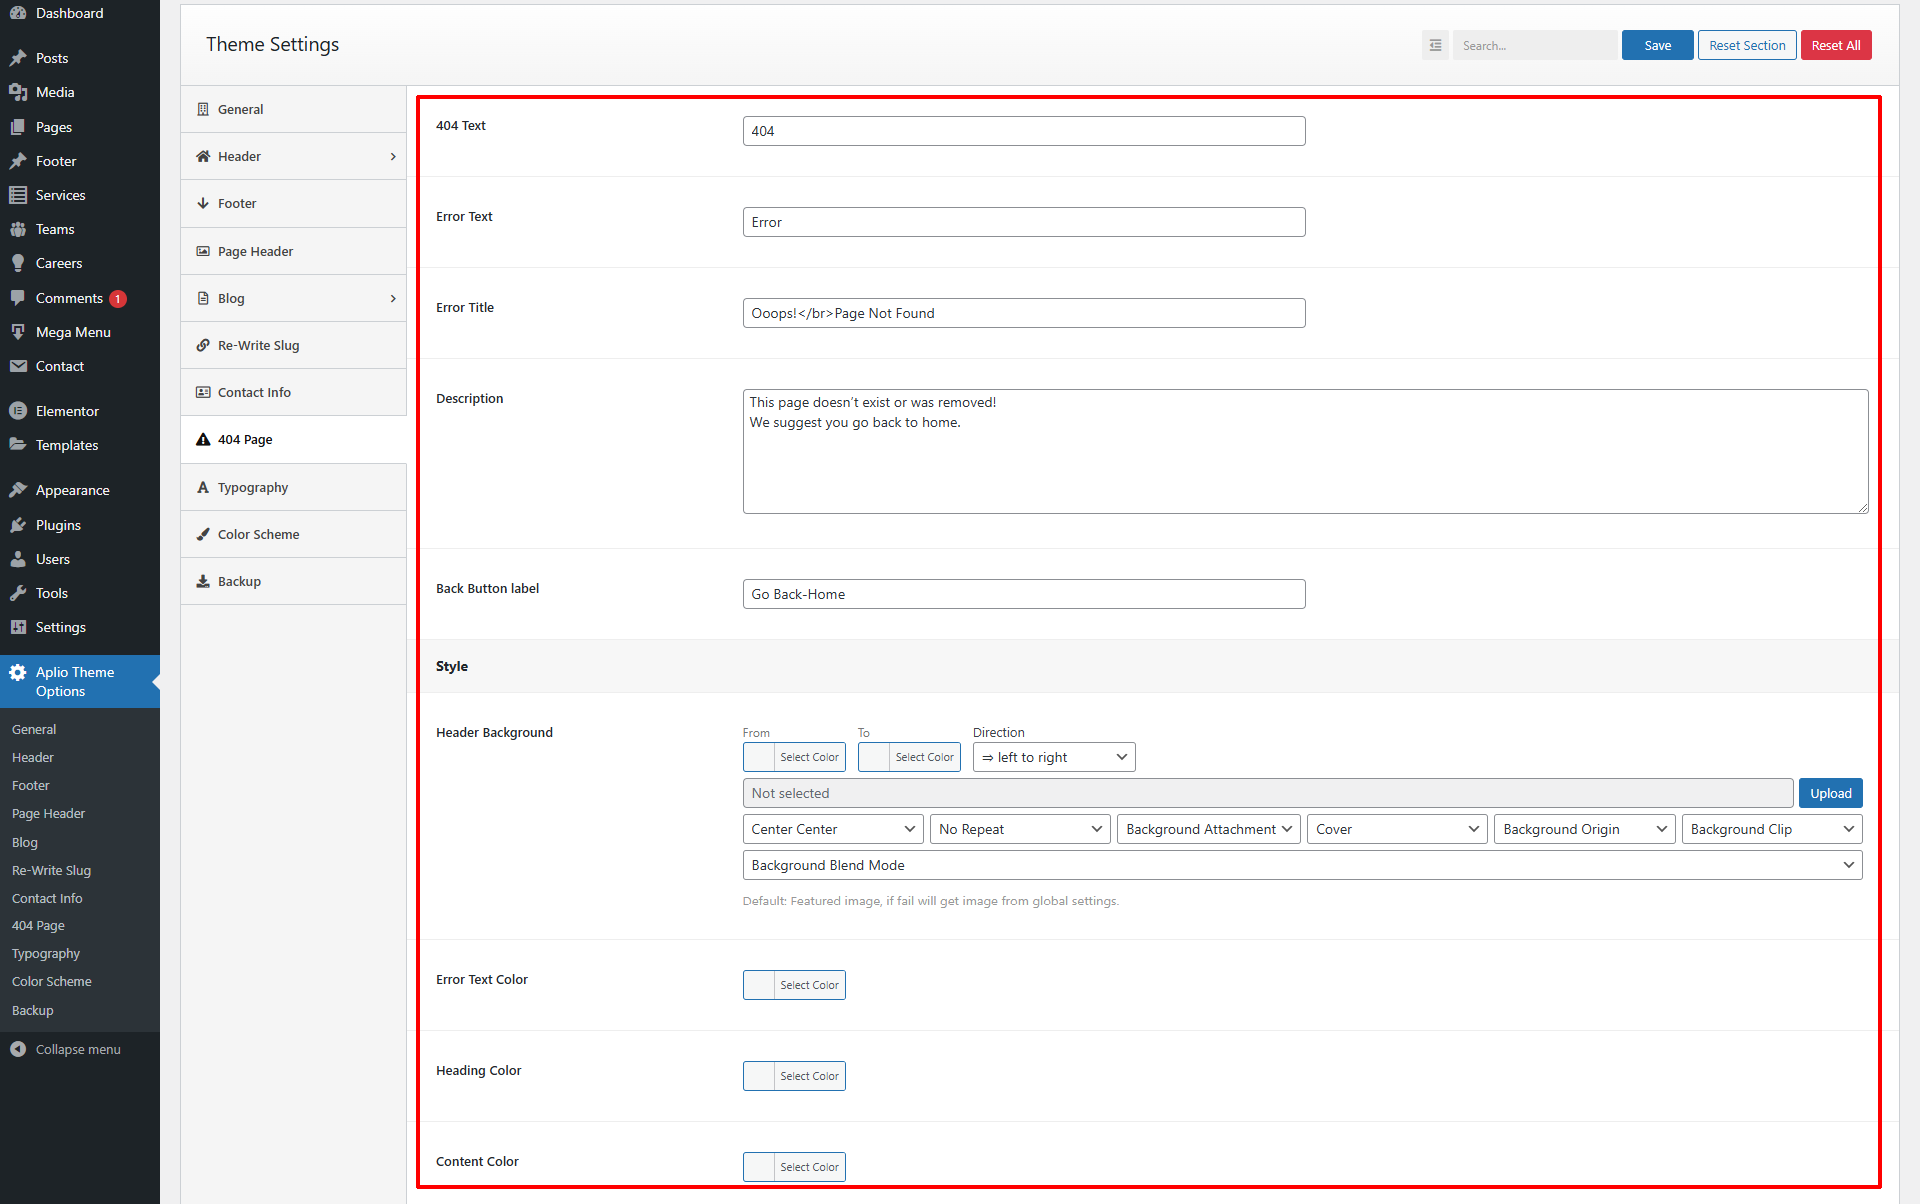
Task: Click on the Error Title input field
Action: tap(1024, 312)
